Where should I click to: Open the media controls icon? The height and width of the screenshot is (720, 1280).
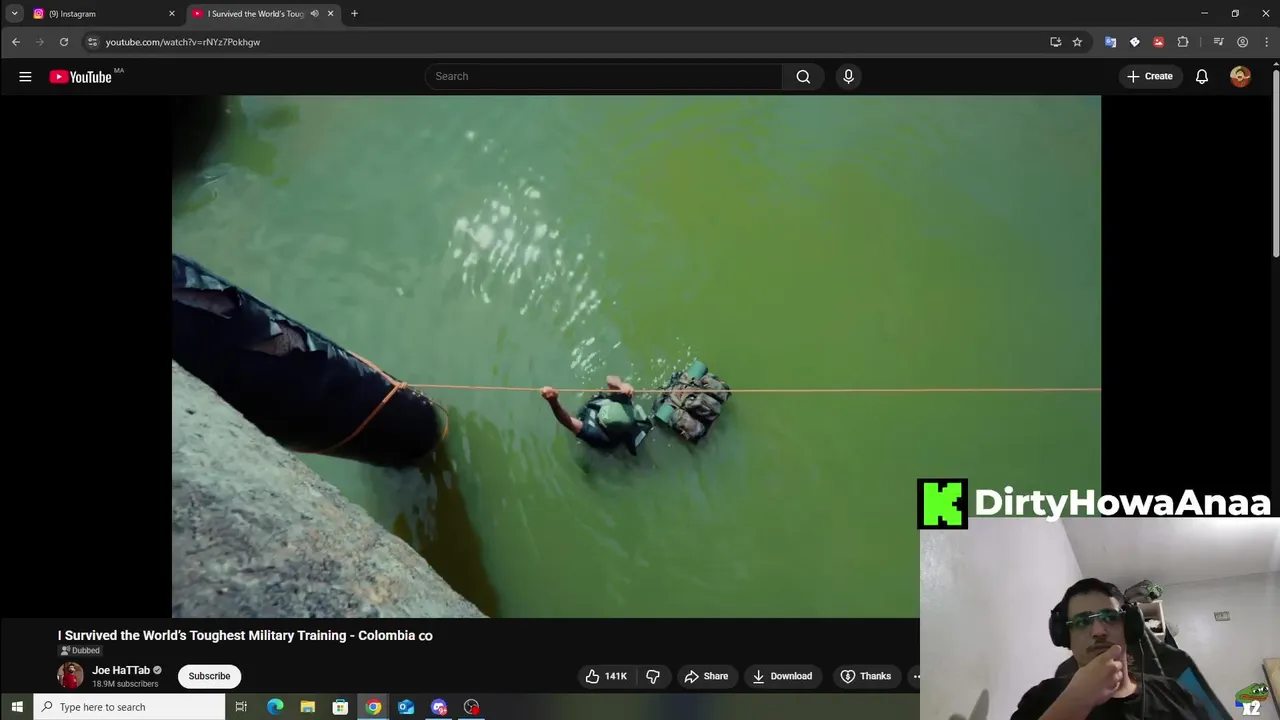1218,42
